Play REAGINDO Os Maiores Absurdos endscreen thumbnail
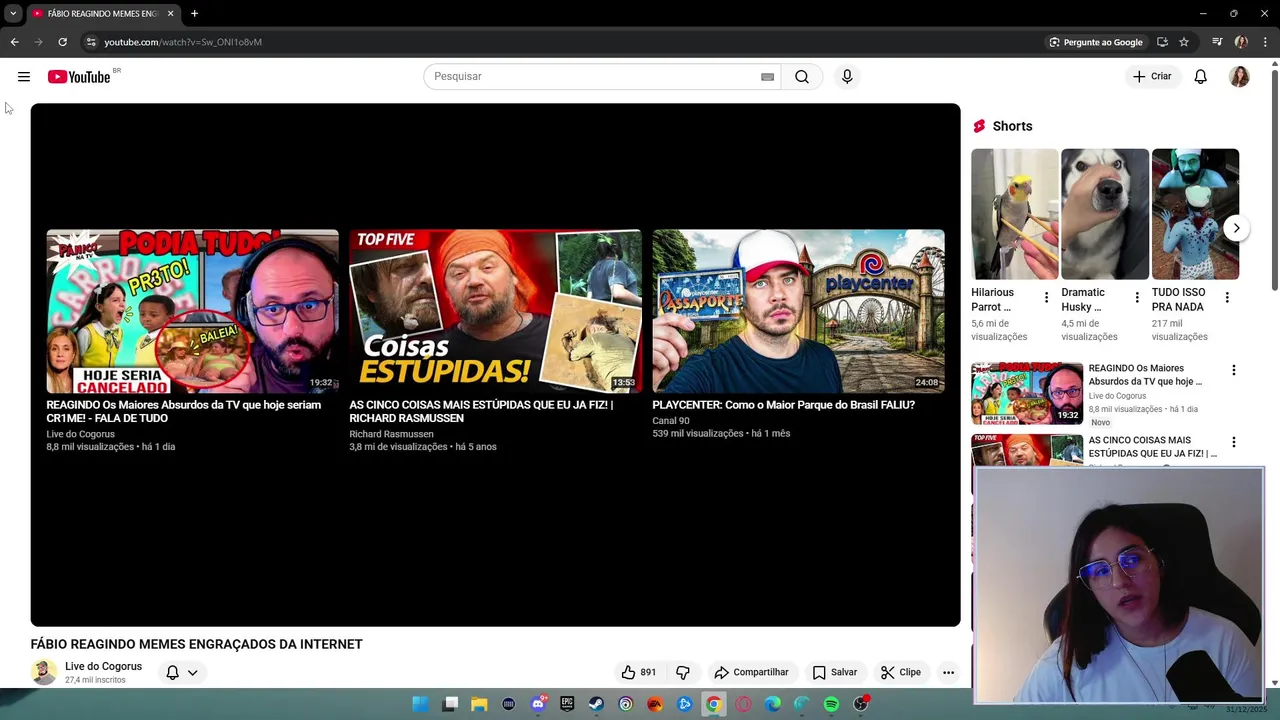The width and height of the screenshot is (1280, 720). pos(192,311)
